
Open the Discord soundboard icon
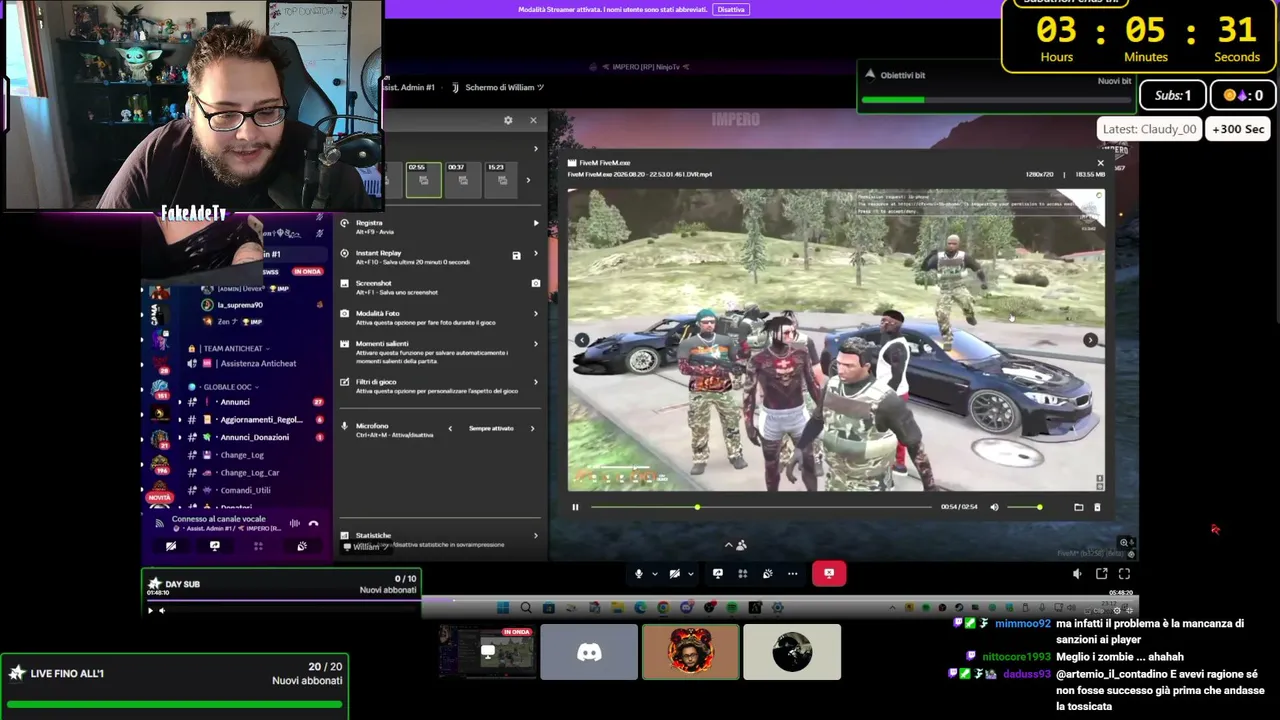(767, 574)
